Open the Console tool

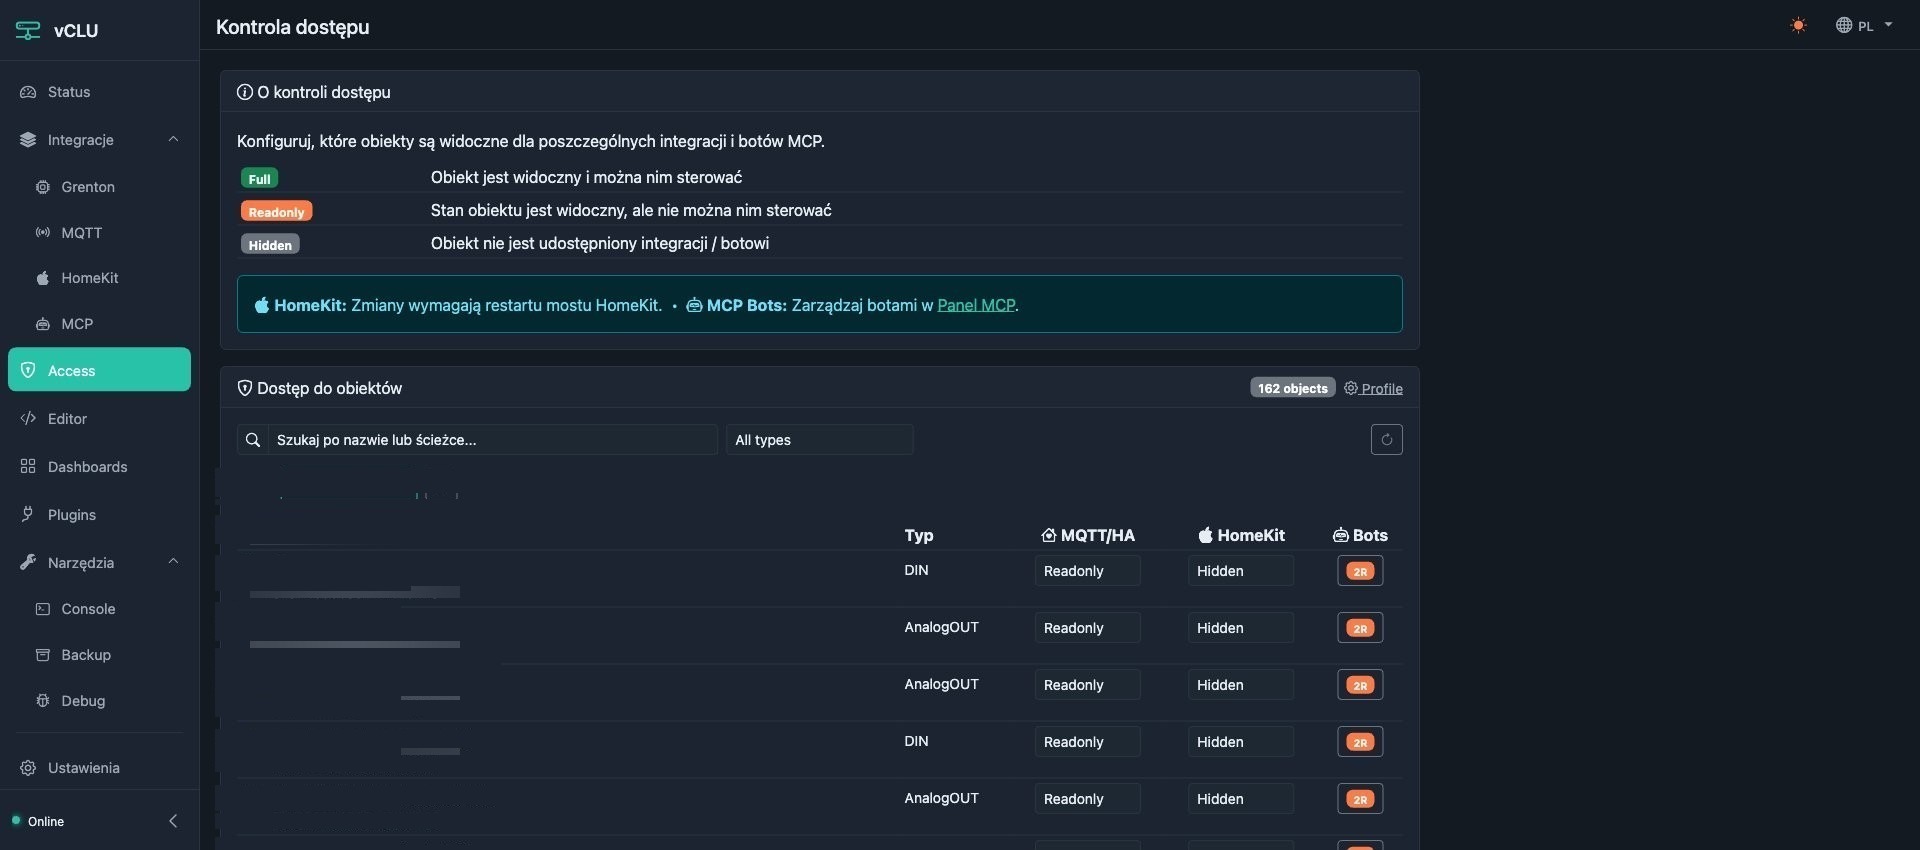click(88, 609)
